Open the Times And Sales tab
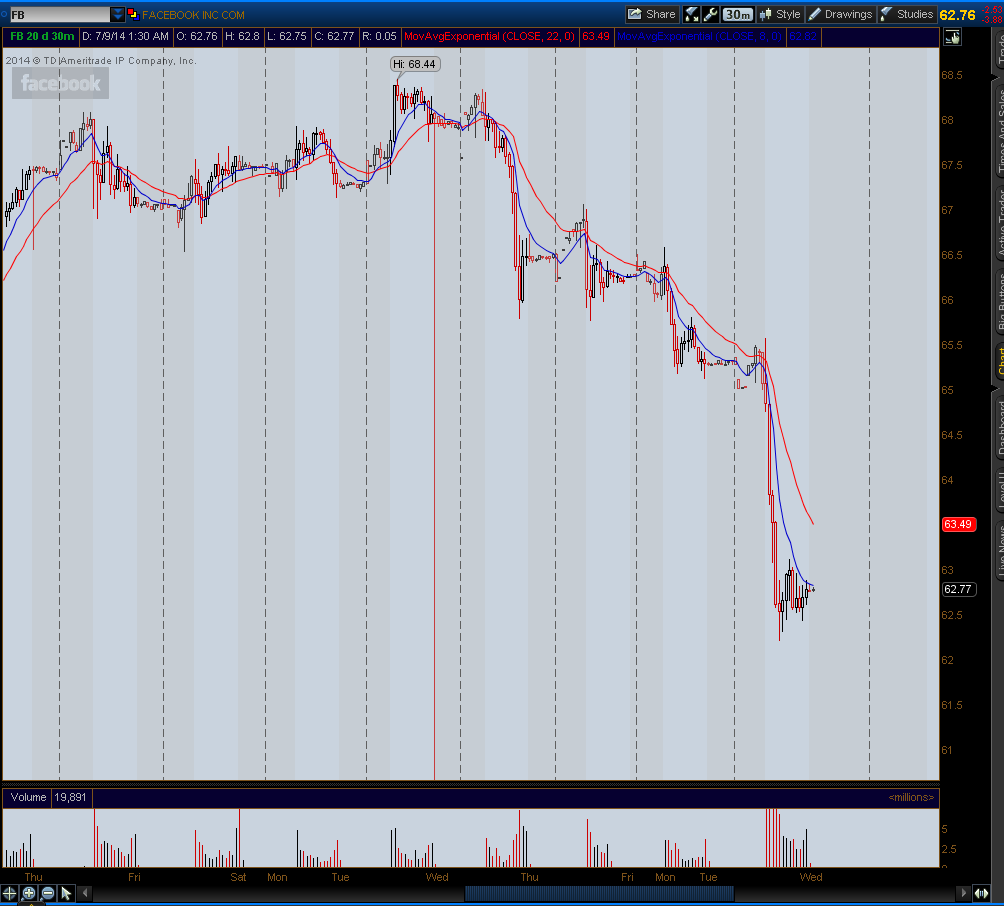Viewport: 1004px width, 906px height. [999, 131]
